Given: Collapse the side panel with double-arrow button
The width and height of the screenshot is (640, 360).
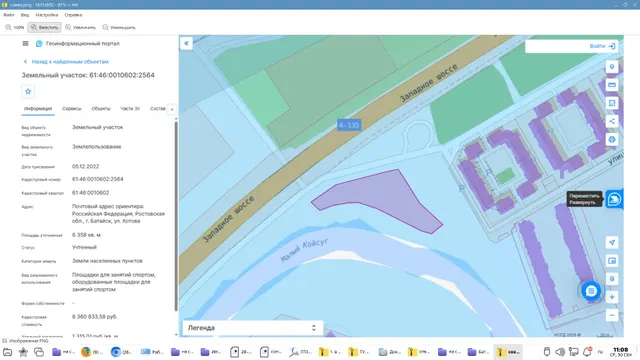Looking at the screenshot, I should click(x=186, y=43).
